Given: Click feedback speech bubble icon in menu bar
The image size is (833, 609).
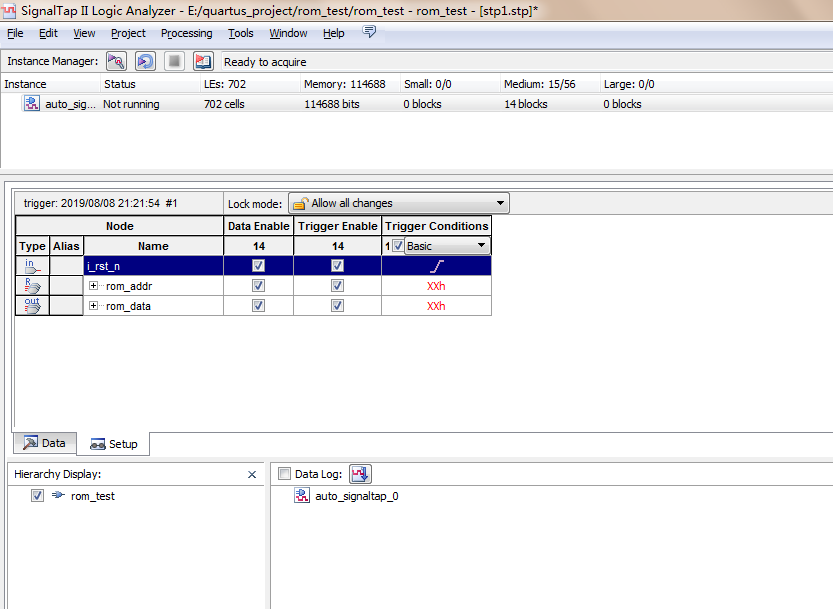Looking at the screenshot, I should [x=369, y=32].
